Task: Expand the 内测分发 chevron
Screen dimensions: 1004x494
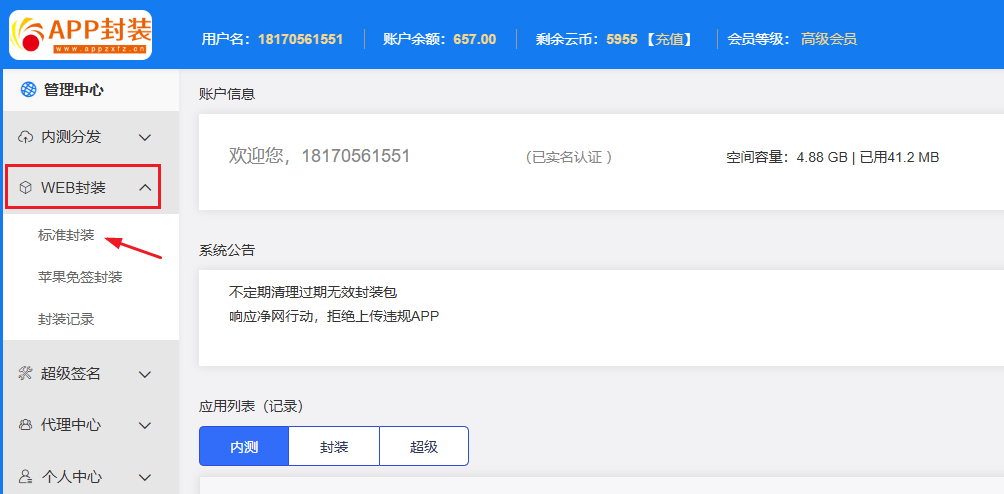Action: coord(145,137)
